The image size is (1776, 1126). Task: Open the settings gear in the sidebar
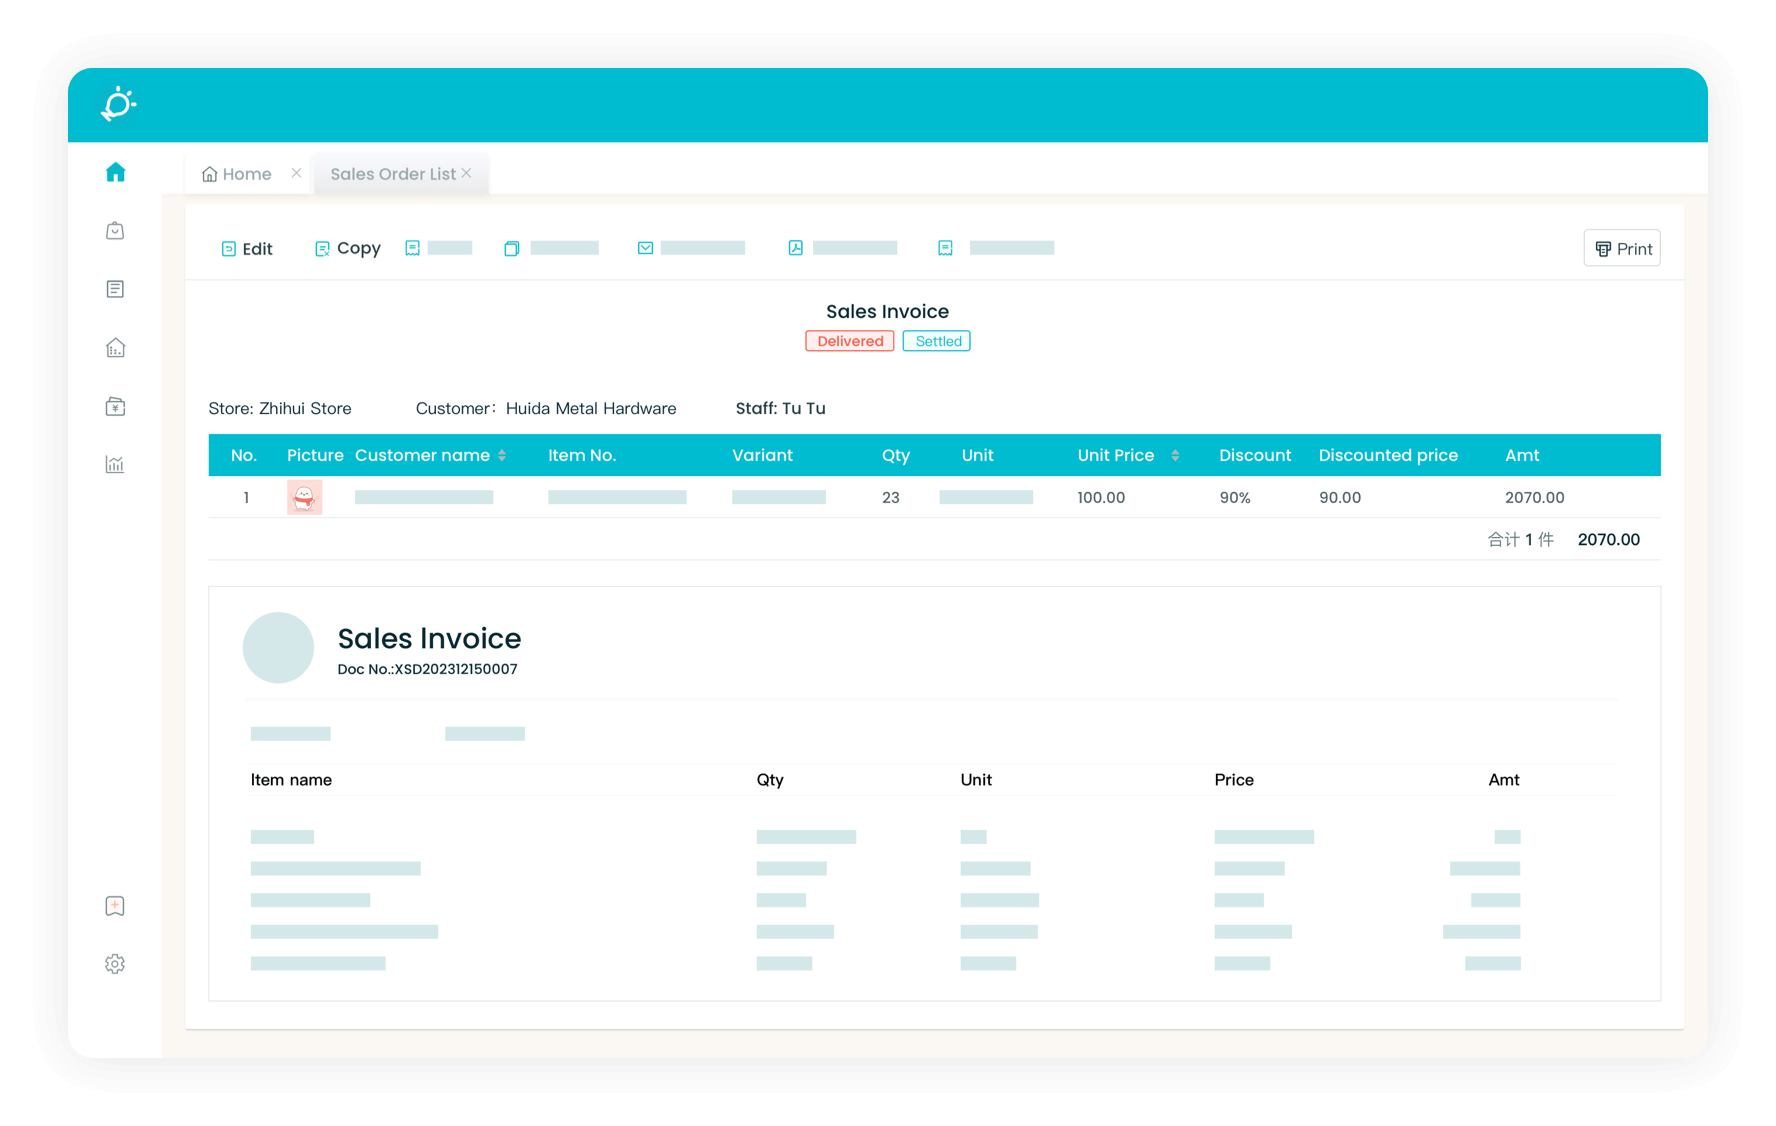point(115,964)
